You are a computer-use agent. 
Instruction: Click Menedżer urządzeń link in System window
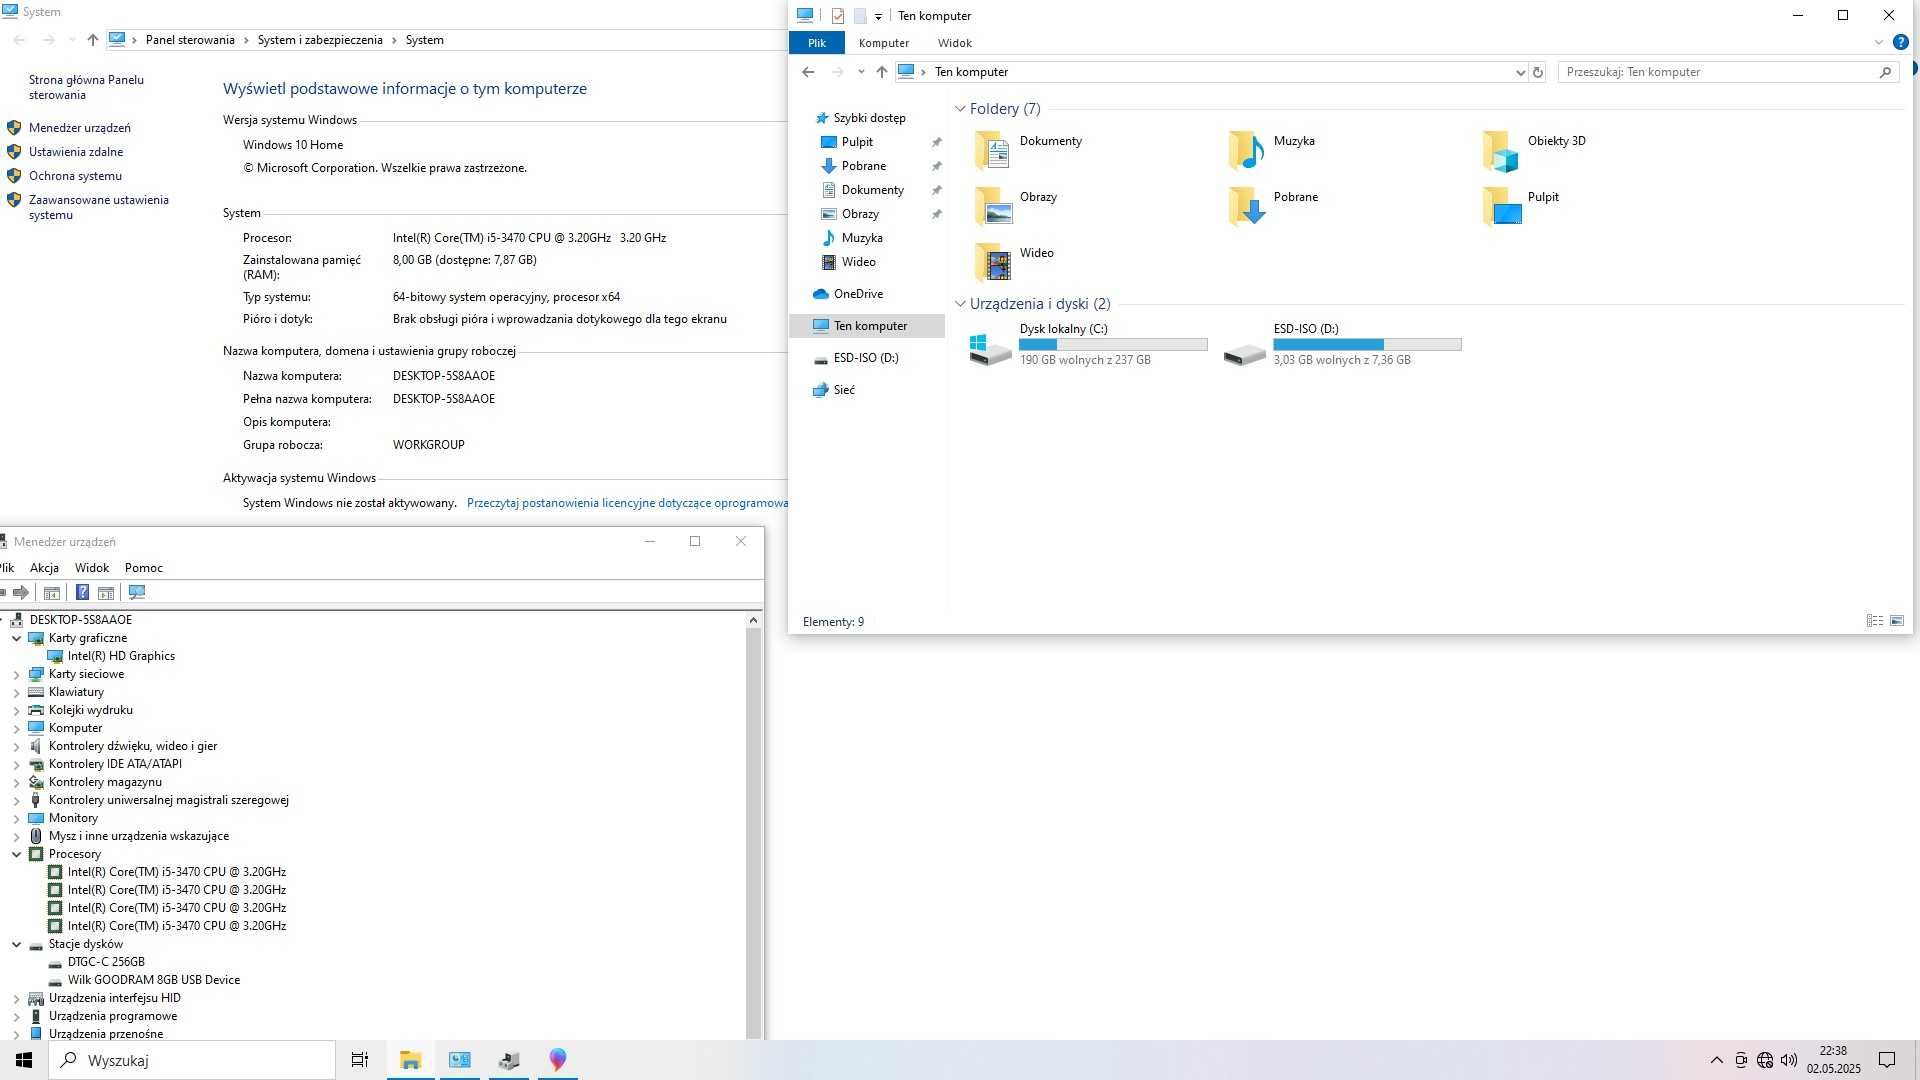click(80, 128)
